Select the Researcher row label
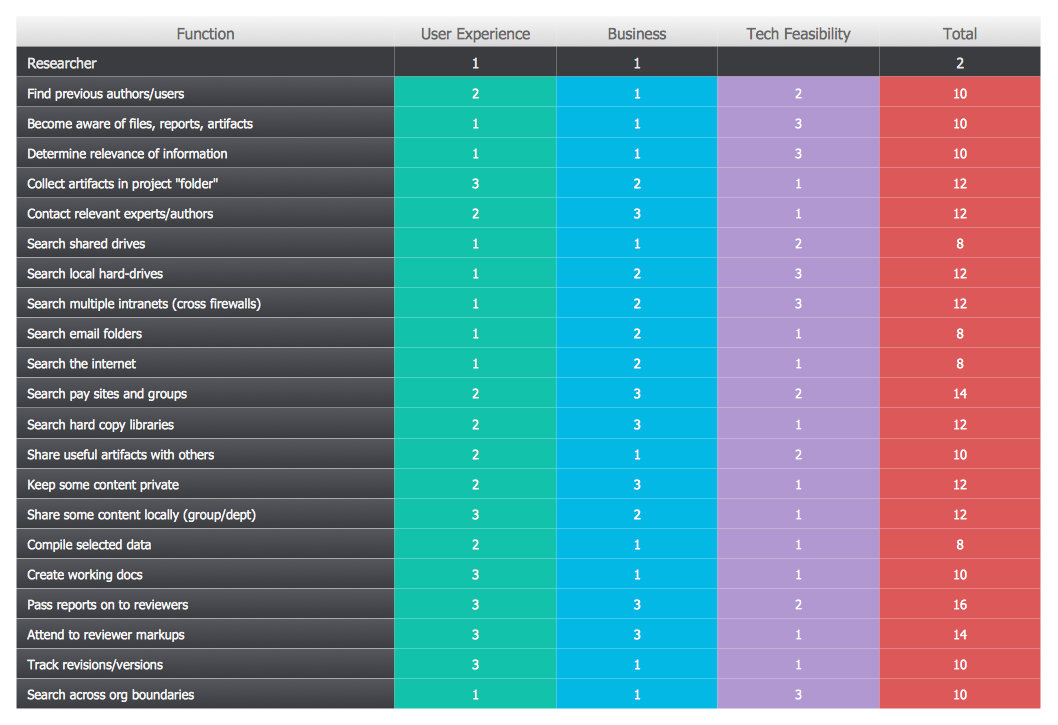The height and width of the screenshot is (725, 1058). coord(62,64)
